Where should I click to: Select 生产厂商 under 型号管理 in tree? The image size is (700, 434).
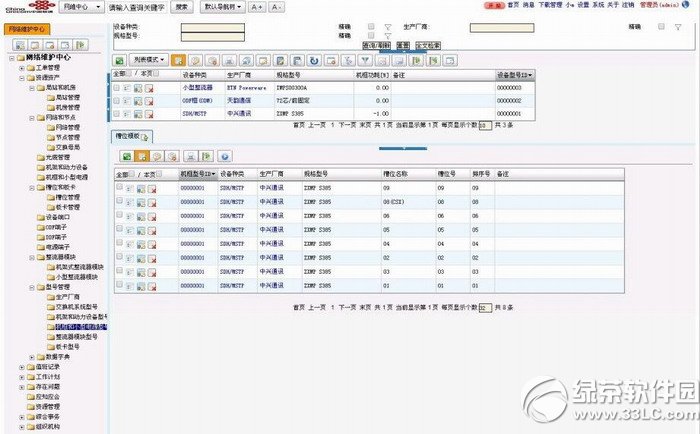click(x=68, y=297)
